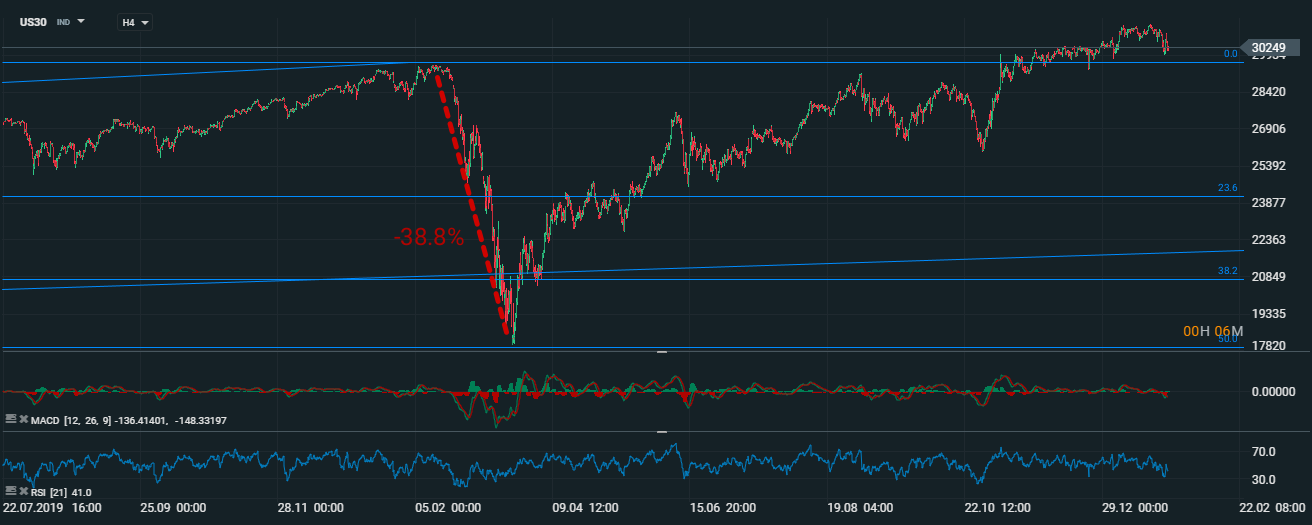Click the current price tag 30249

(1268, 47)
